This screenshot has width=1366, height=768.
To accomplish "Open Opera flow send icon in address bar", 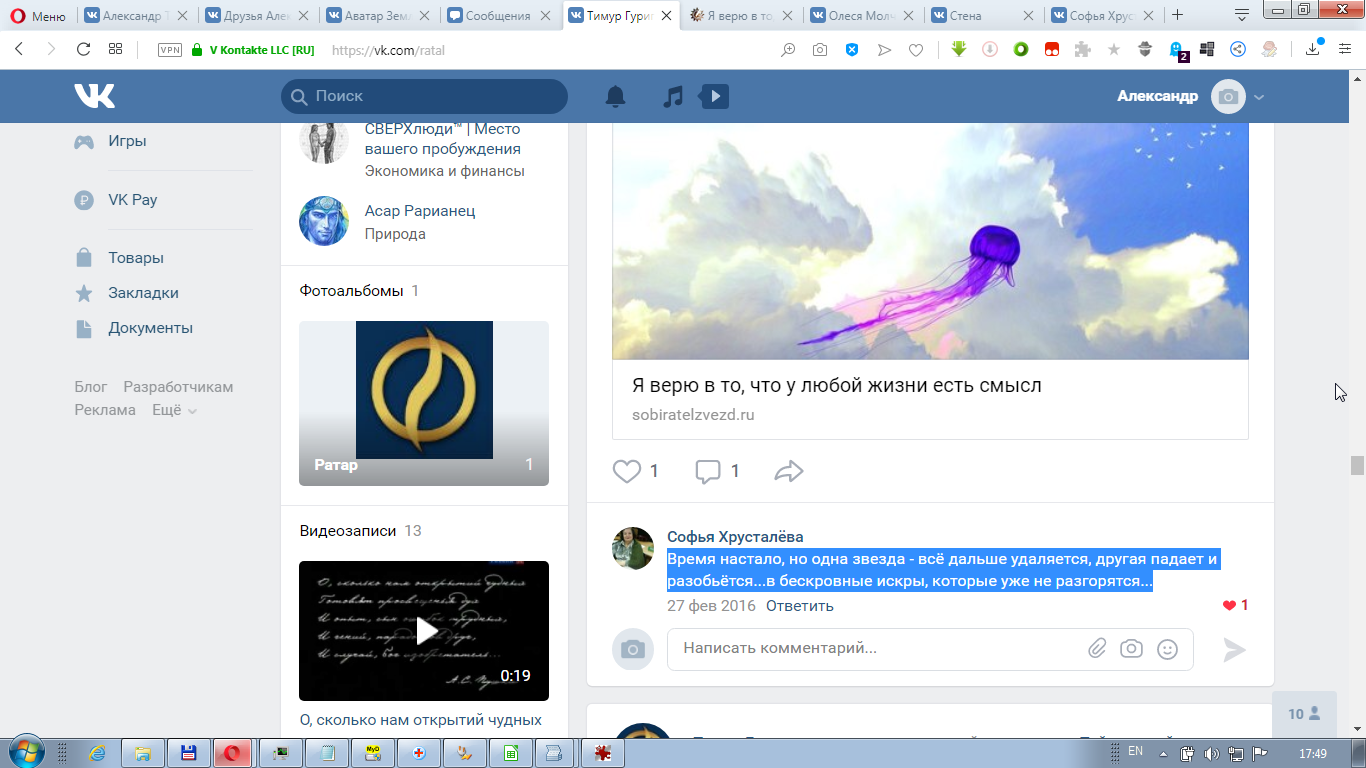I will [x=884, y=50].
